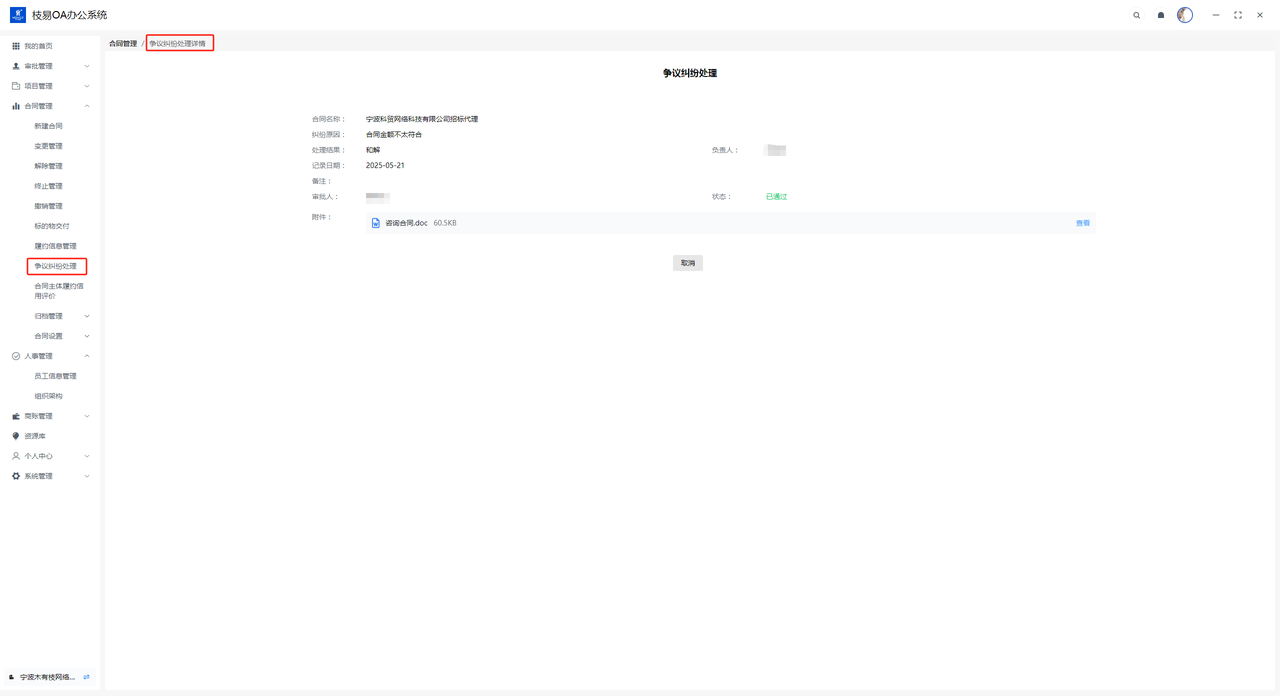Click 合同管理 in the breadcrumb
Image resolution: width=1280 pixels, height=696 pixels.
123,44
